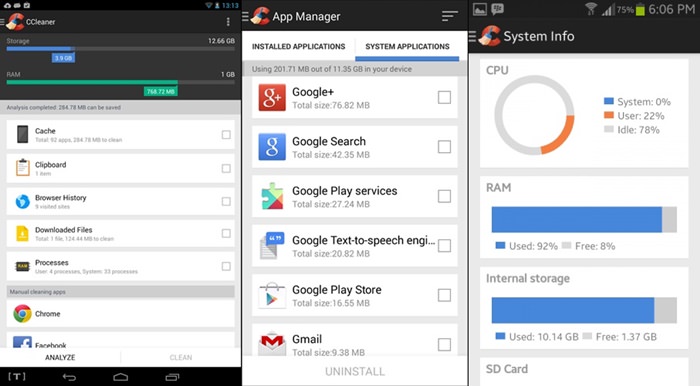Open the App Manager sort icon
This screenshot has height=386, width=700.
pyautogui.click(x=450, y=17)
